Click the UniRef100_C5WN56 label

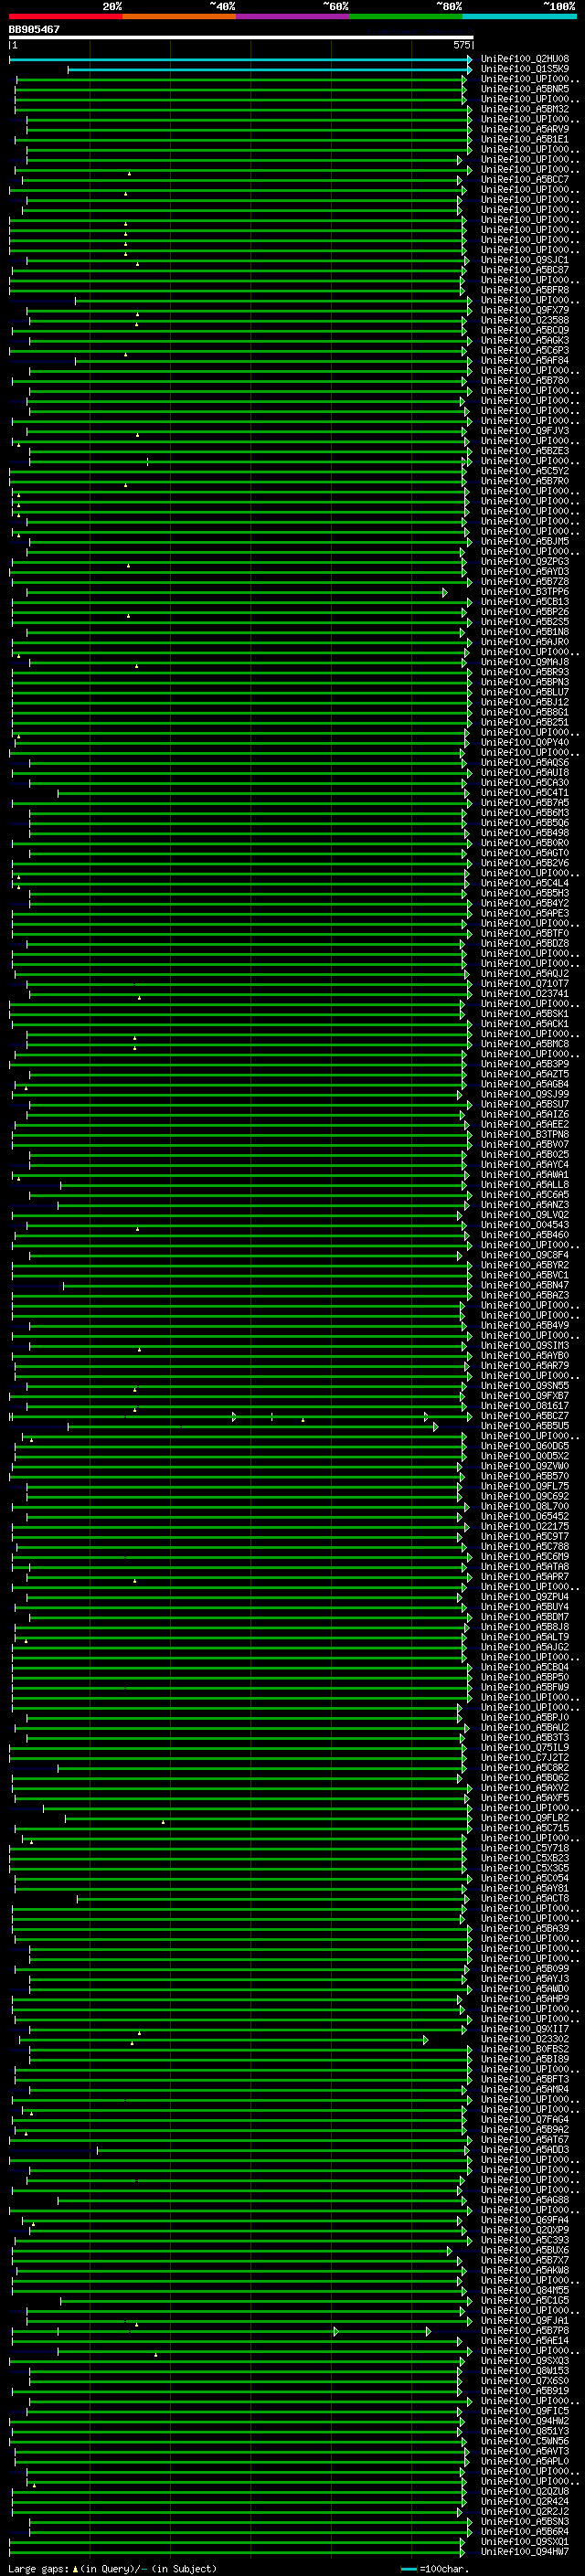click(x=525, y=2441)
